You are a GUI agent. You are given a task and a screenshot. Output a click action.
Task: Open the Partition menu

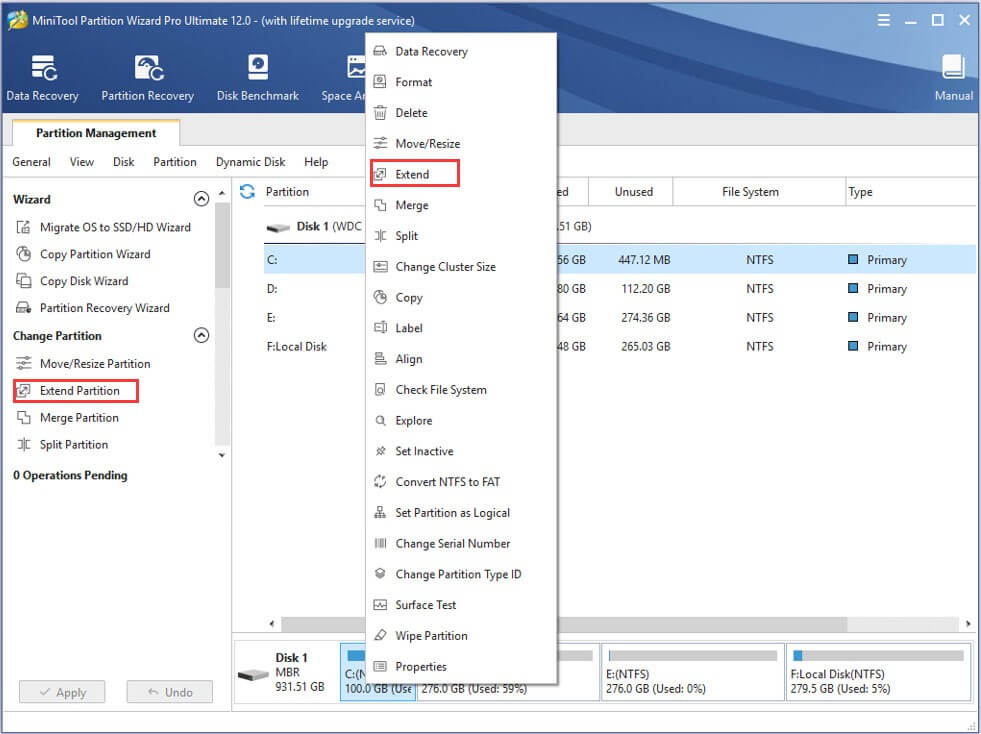(x=175, y=162)
